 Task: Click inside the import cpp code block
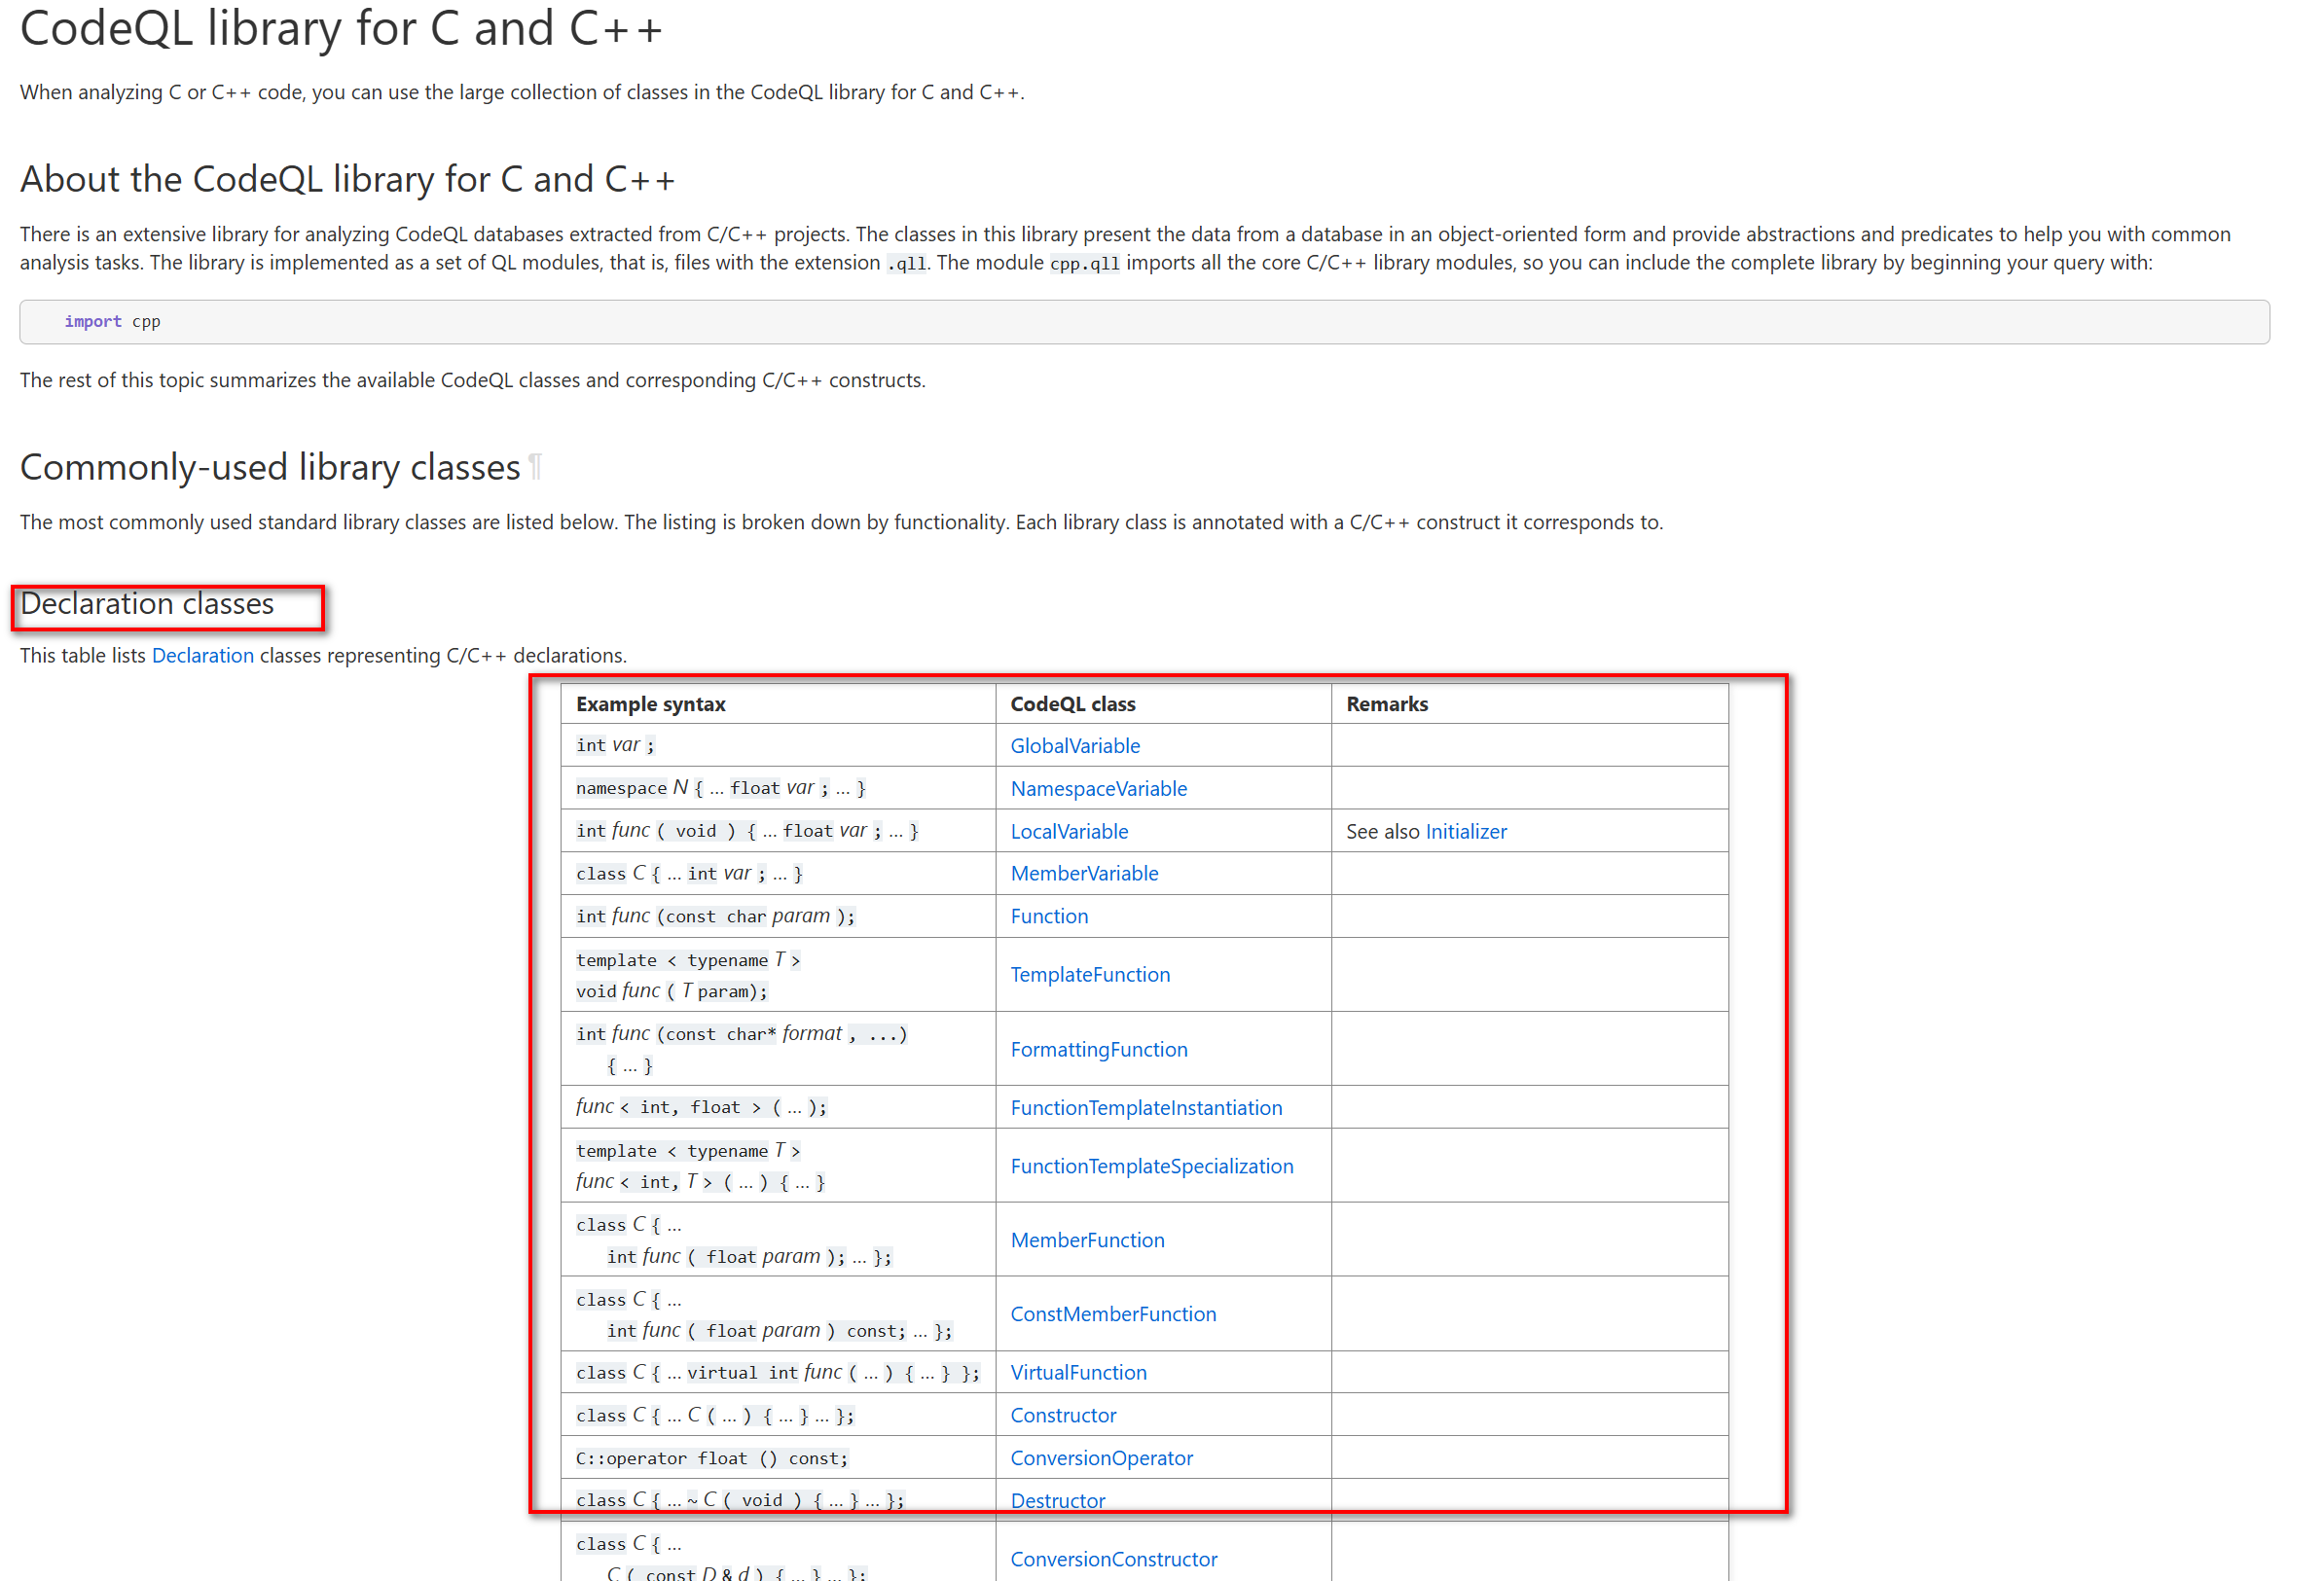coord(1143,322)
